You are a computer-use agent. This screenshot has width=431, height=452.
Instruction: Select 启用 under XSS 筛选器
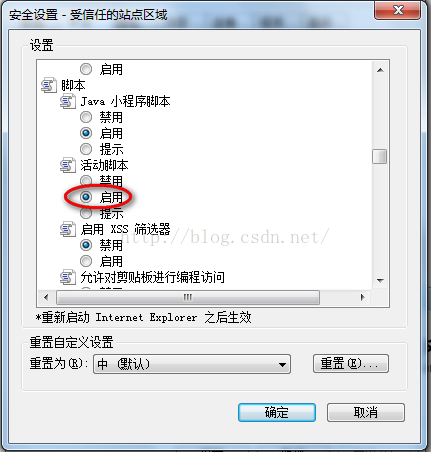coord(86,261)
